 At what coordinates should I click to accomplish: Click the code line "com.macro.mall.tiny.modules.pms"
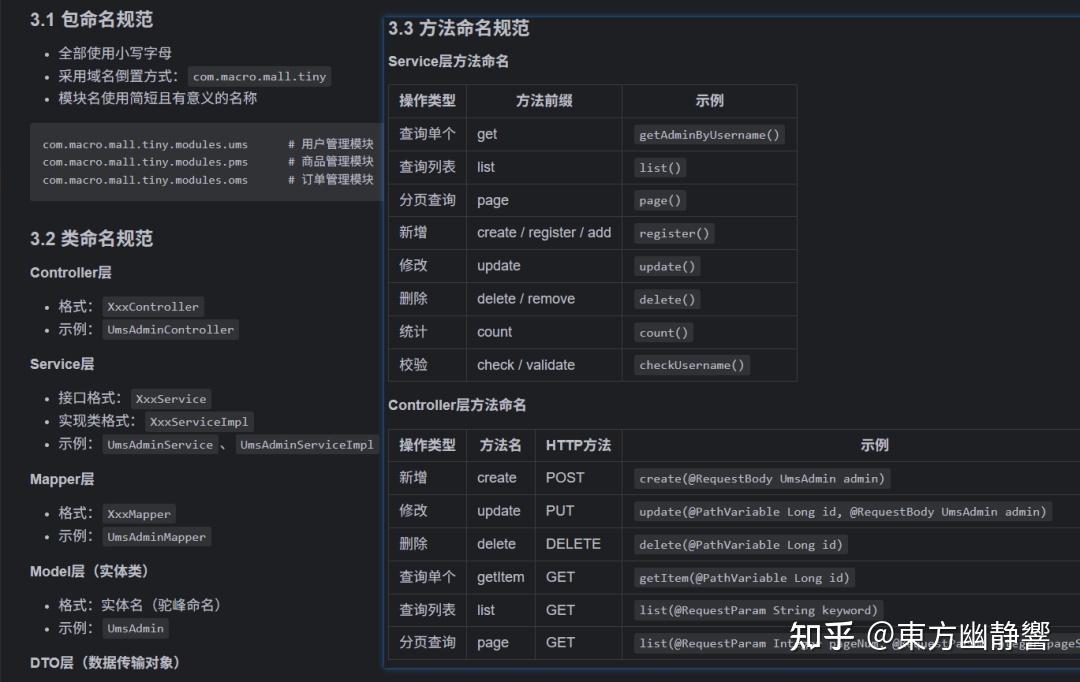click(145, 162)
